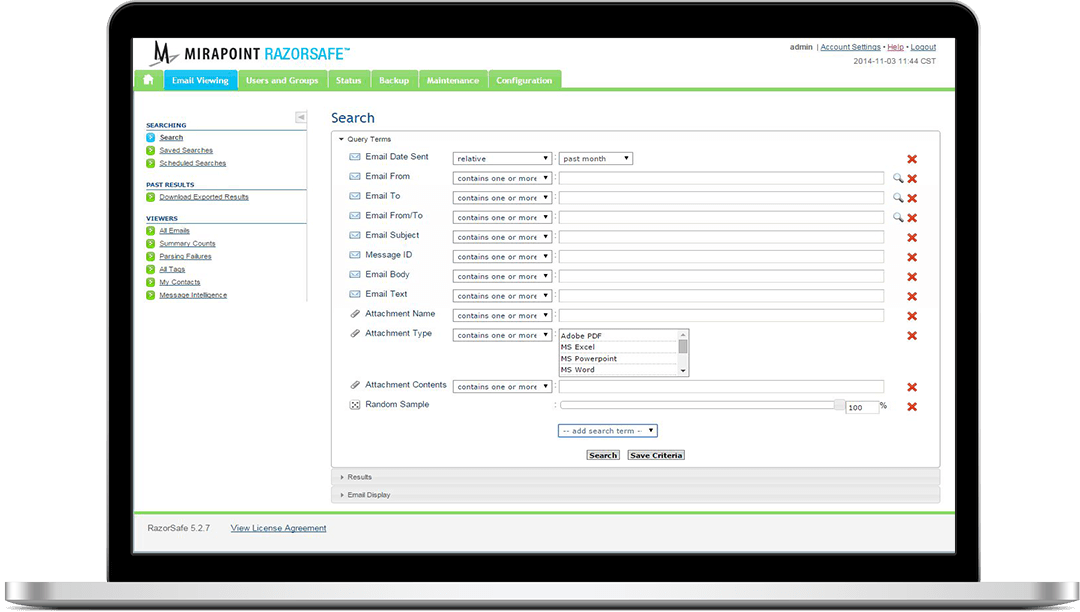Image resolution: width=1080 pixels, height=612 pixels.
Task: Click the Save Criteria button
Action: point(656,455)
